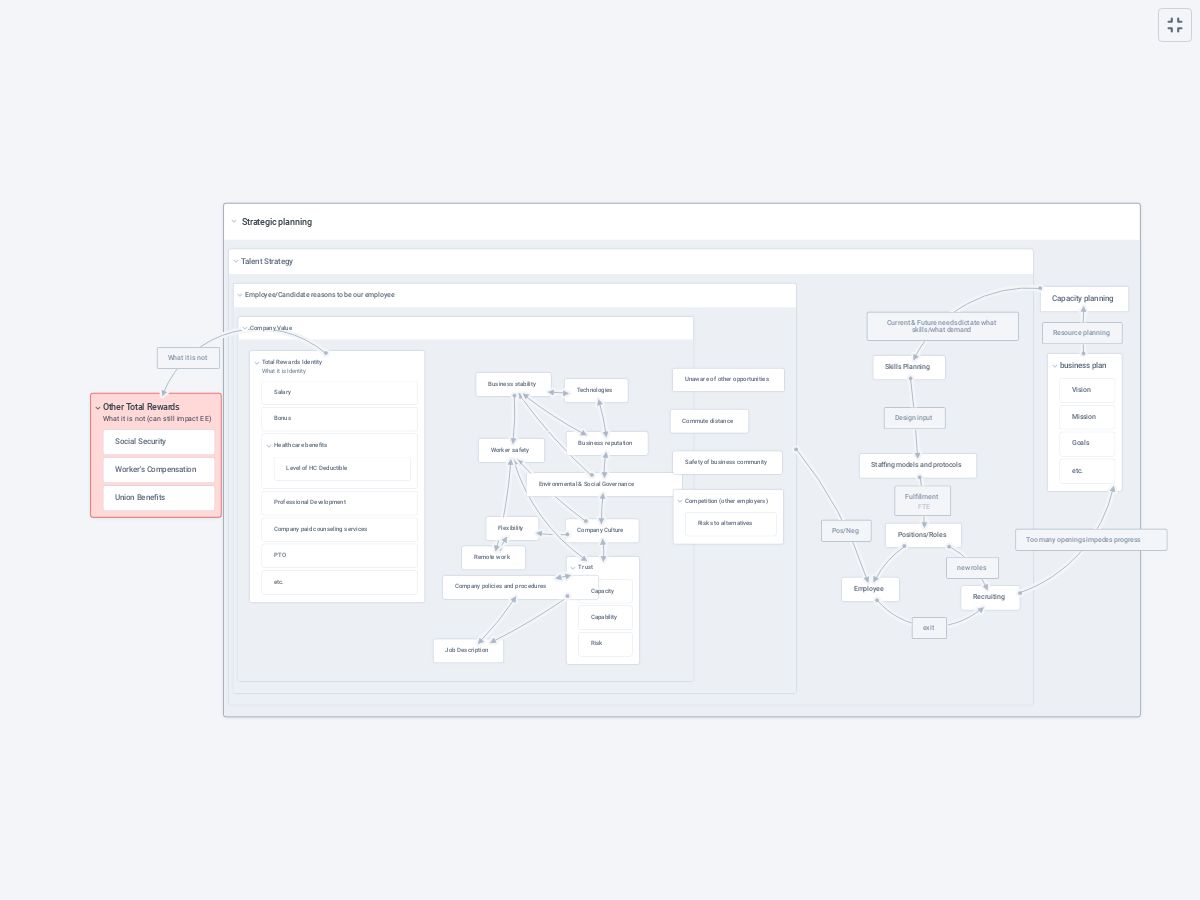The image size is (1200, 900).
Task: Click the Job Description node
Action: tap(467, 651)
